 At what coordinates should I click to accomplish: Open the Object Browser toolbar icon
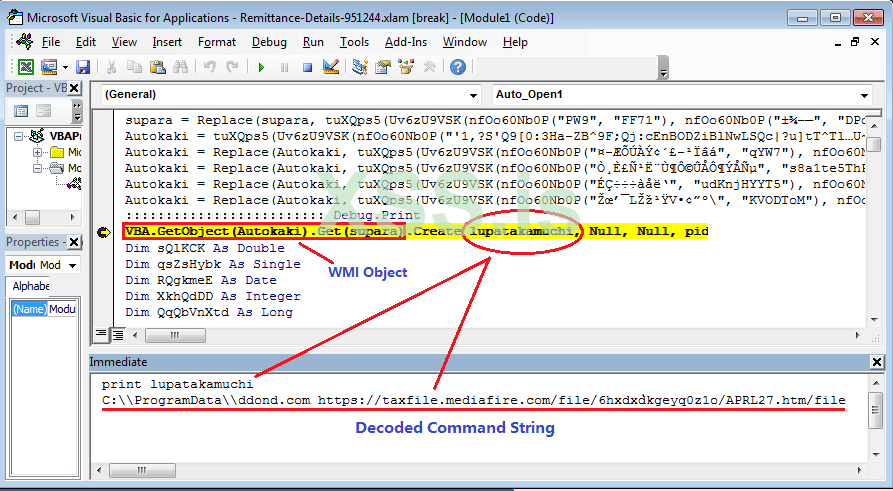click(x=406, y=67)
